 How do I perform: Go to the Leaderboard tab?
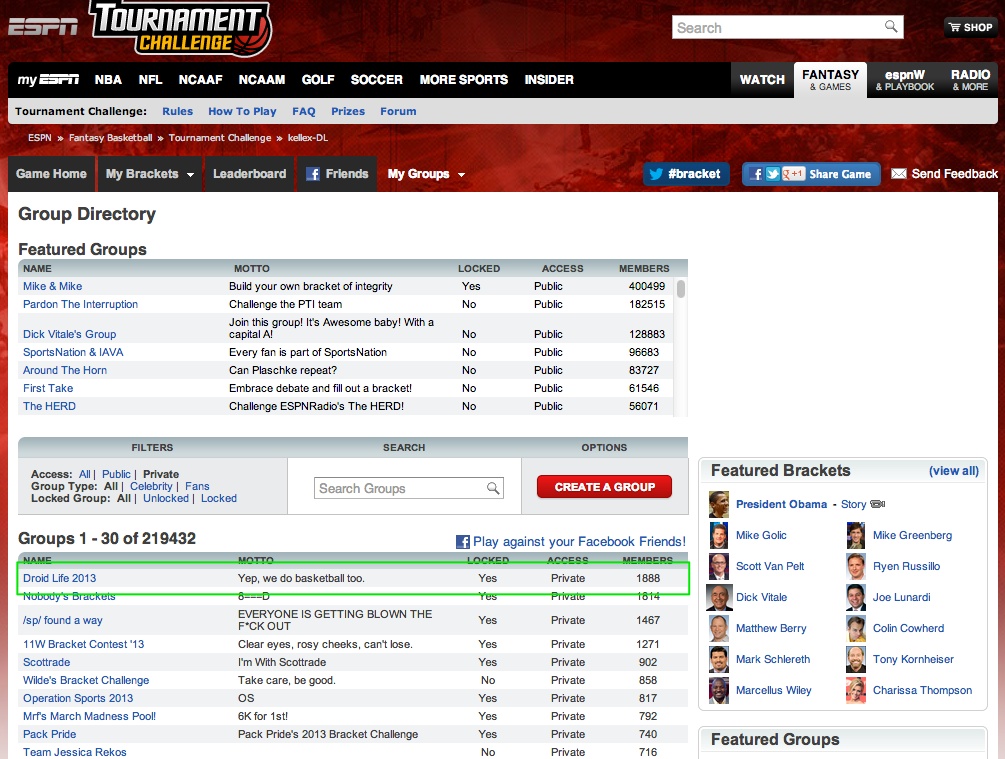tap(249, 174)
